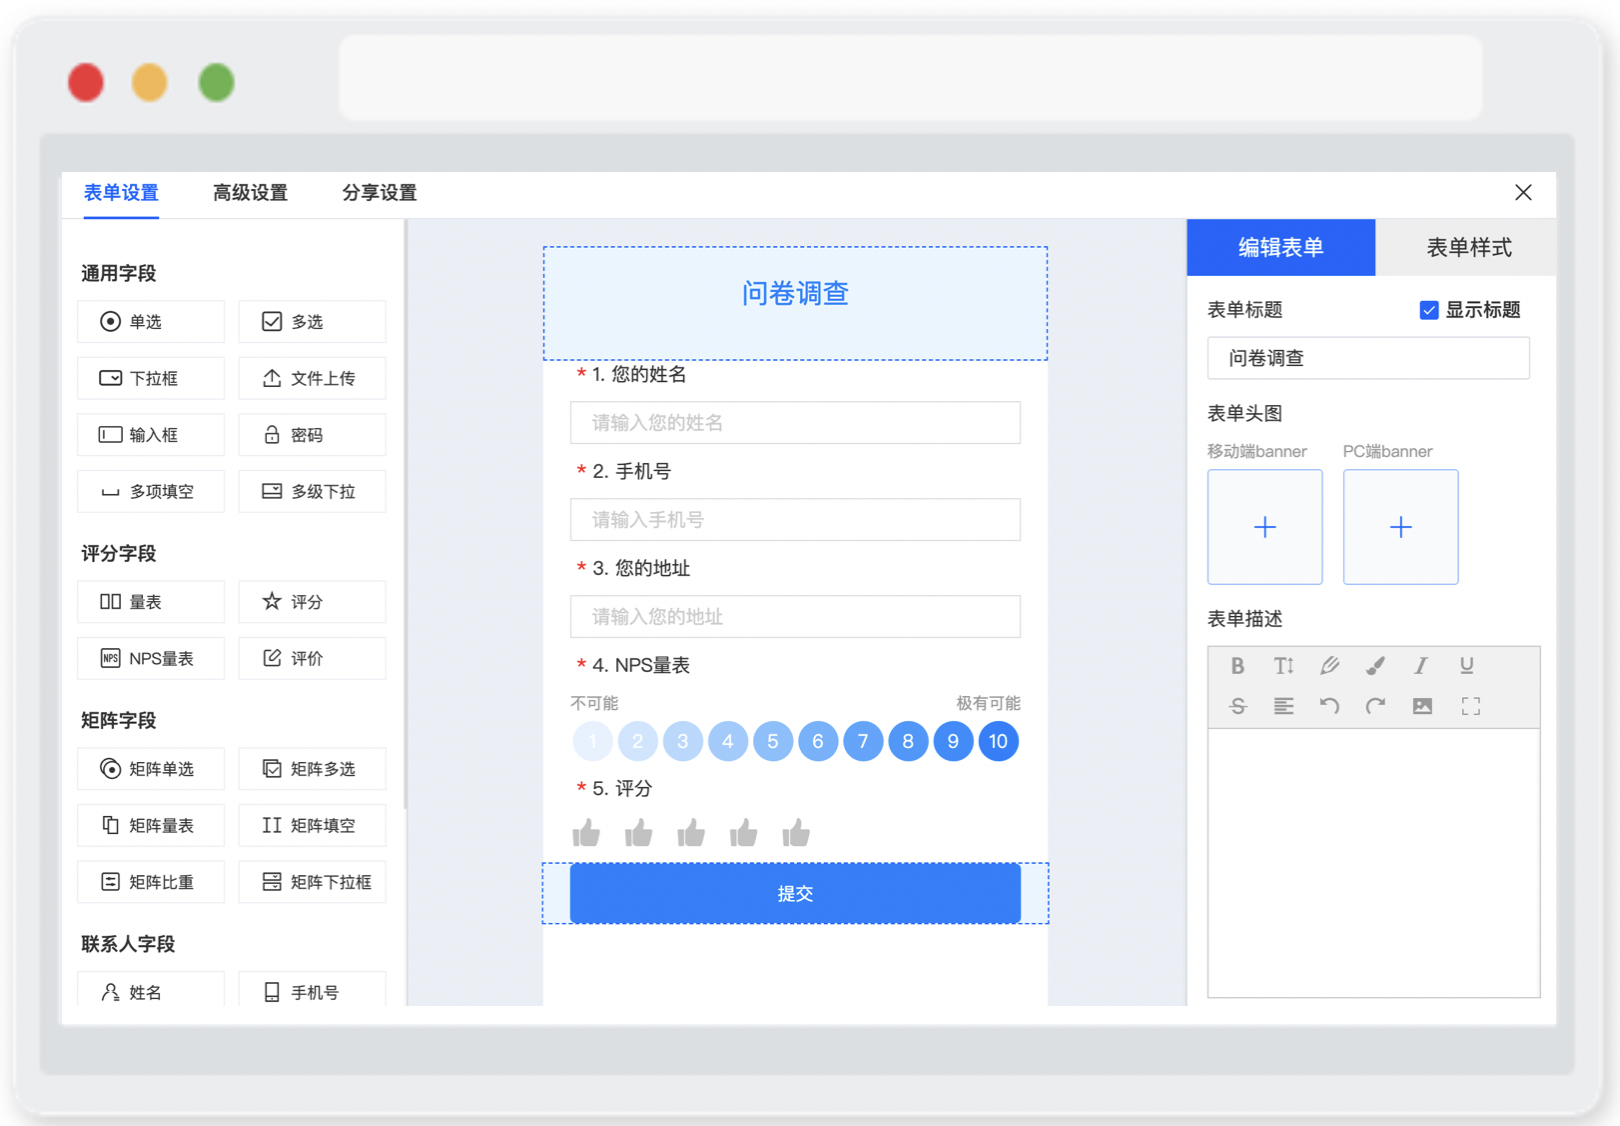The width and height of the screenshot is (1620, 1126).
Task: Add the 下拉框 dropdown field
Action: point(151,378)
